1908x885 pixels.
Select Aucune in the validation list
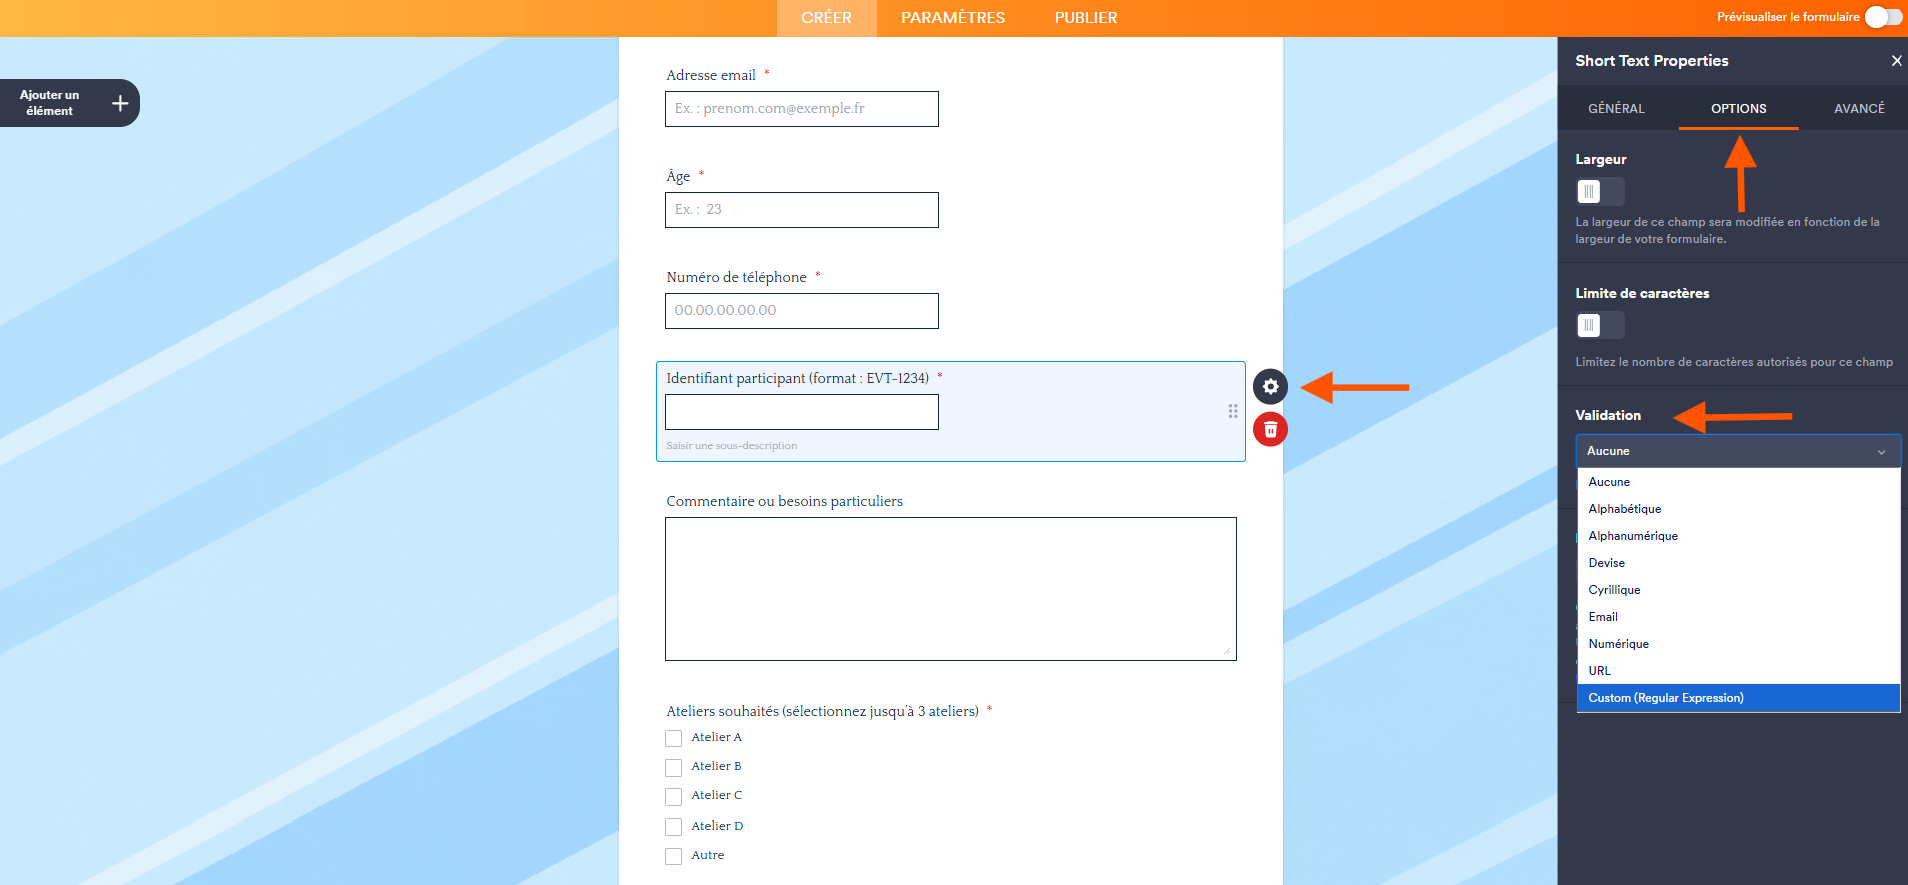click(1738, 482)
